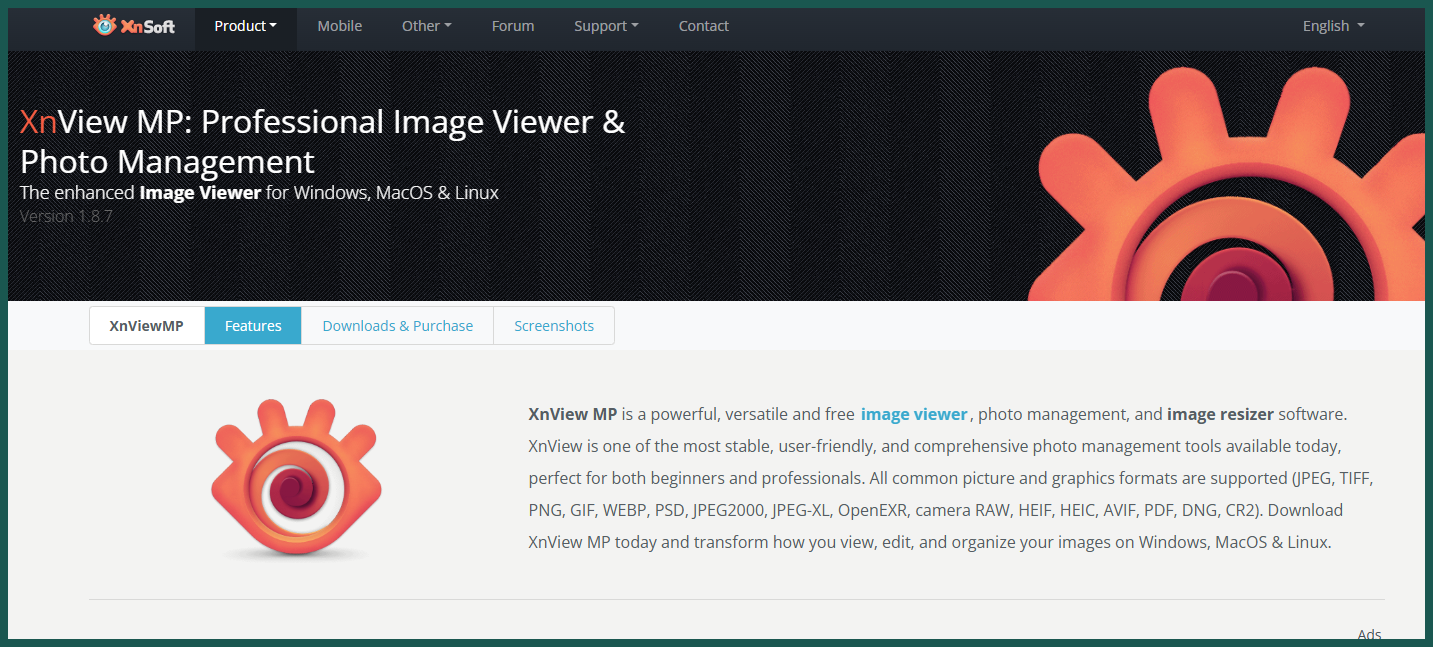Select the XnViewMP tab
This screenshot has height=647, width=1433.
click(147, 326)
